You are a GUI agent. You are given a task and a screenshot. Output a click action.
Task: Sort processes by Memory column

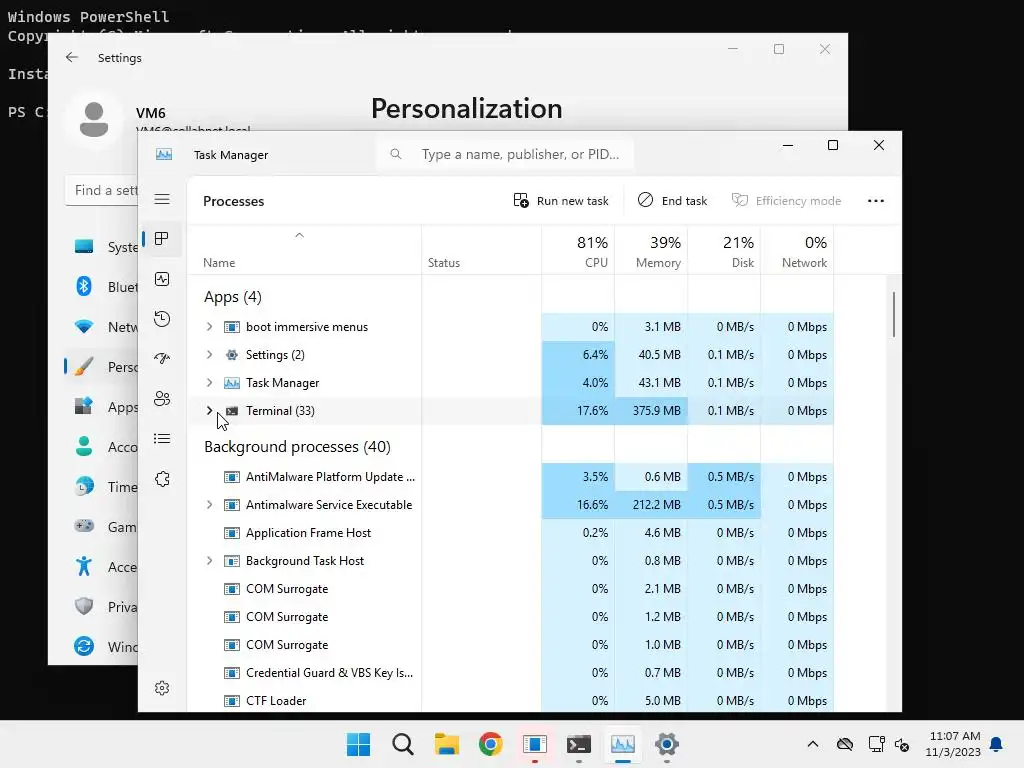tap(651, 251)
